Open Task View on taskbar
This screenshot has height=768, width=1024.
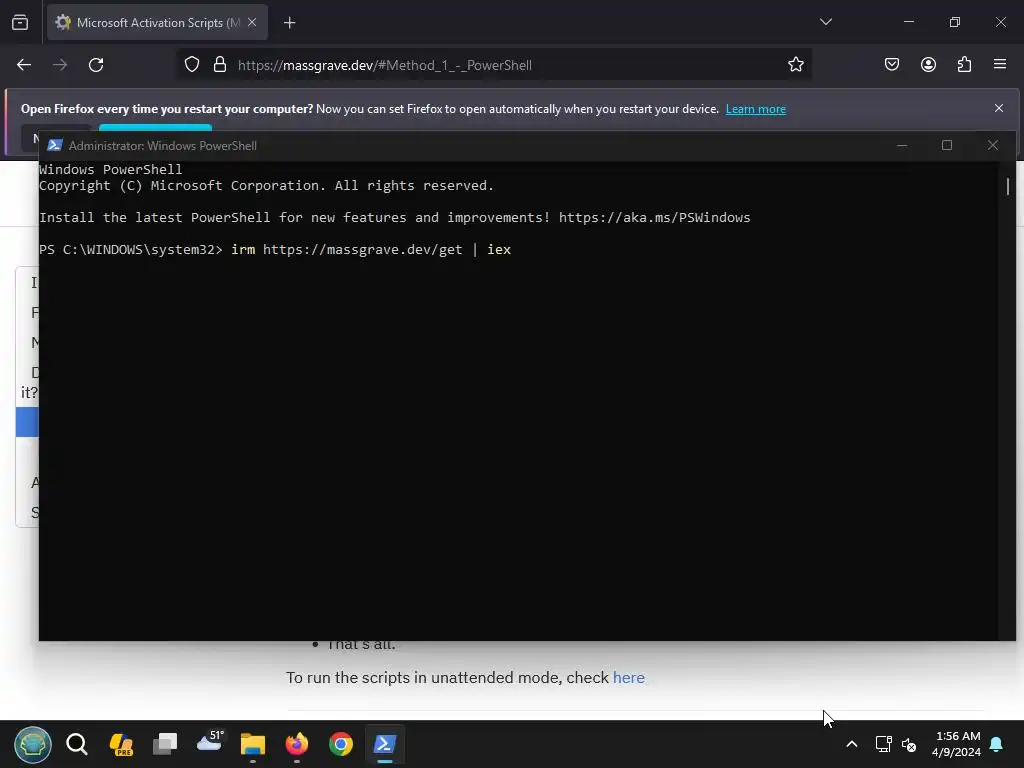click(165, 744)
